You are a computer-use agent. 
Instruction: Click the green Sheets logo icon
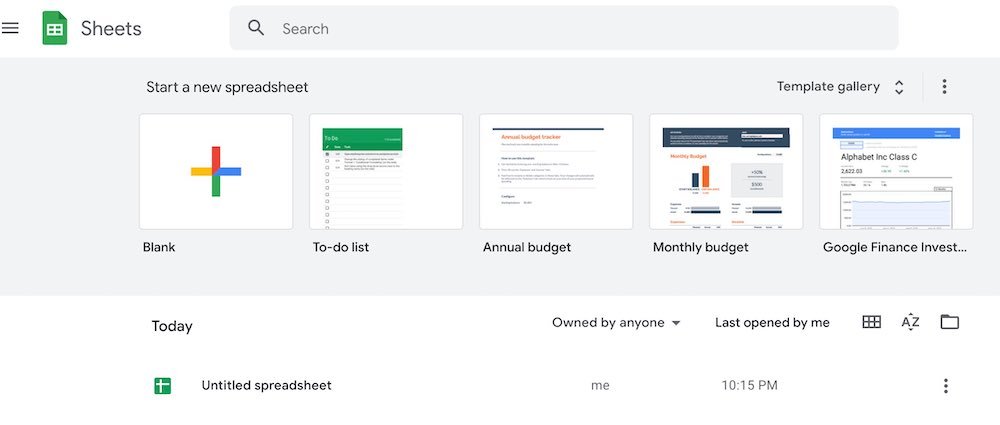coord(55,28)
